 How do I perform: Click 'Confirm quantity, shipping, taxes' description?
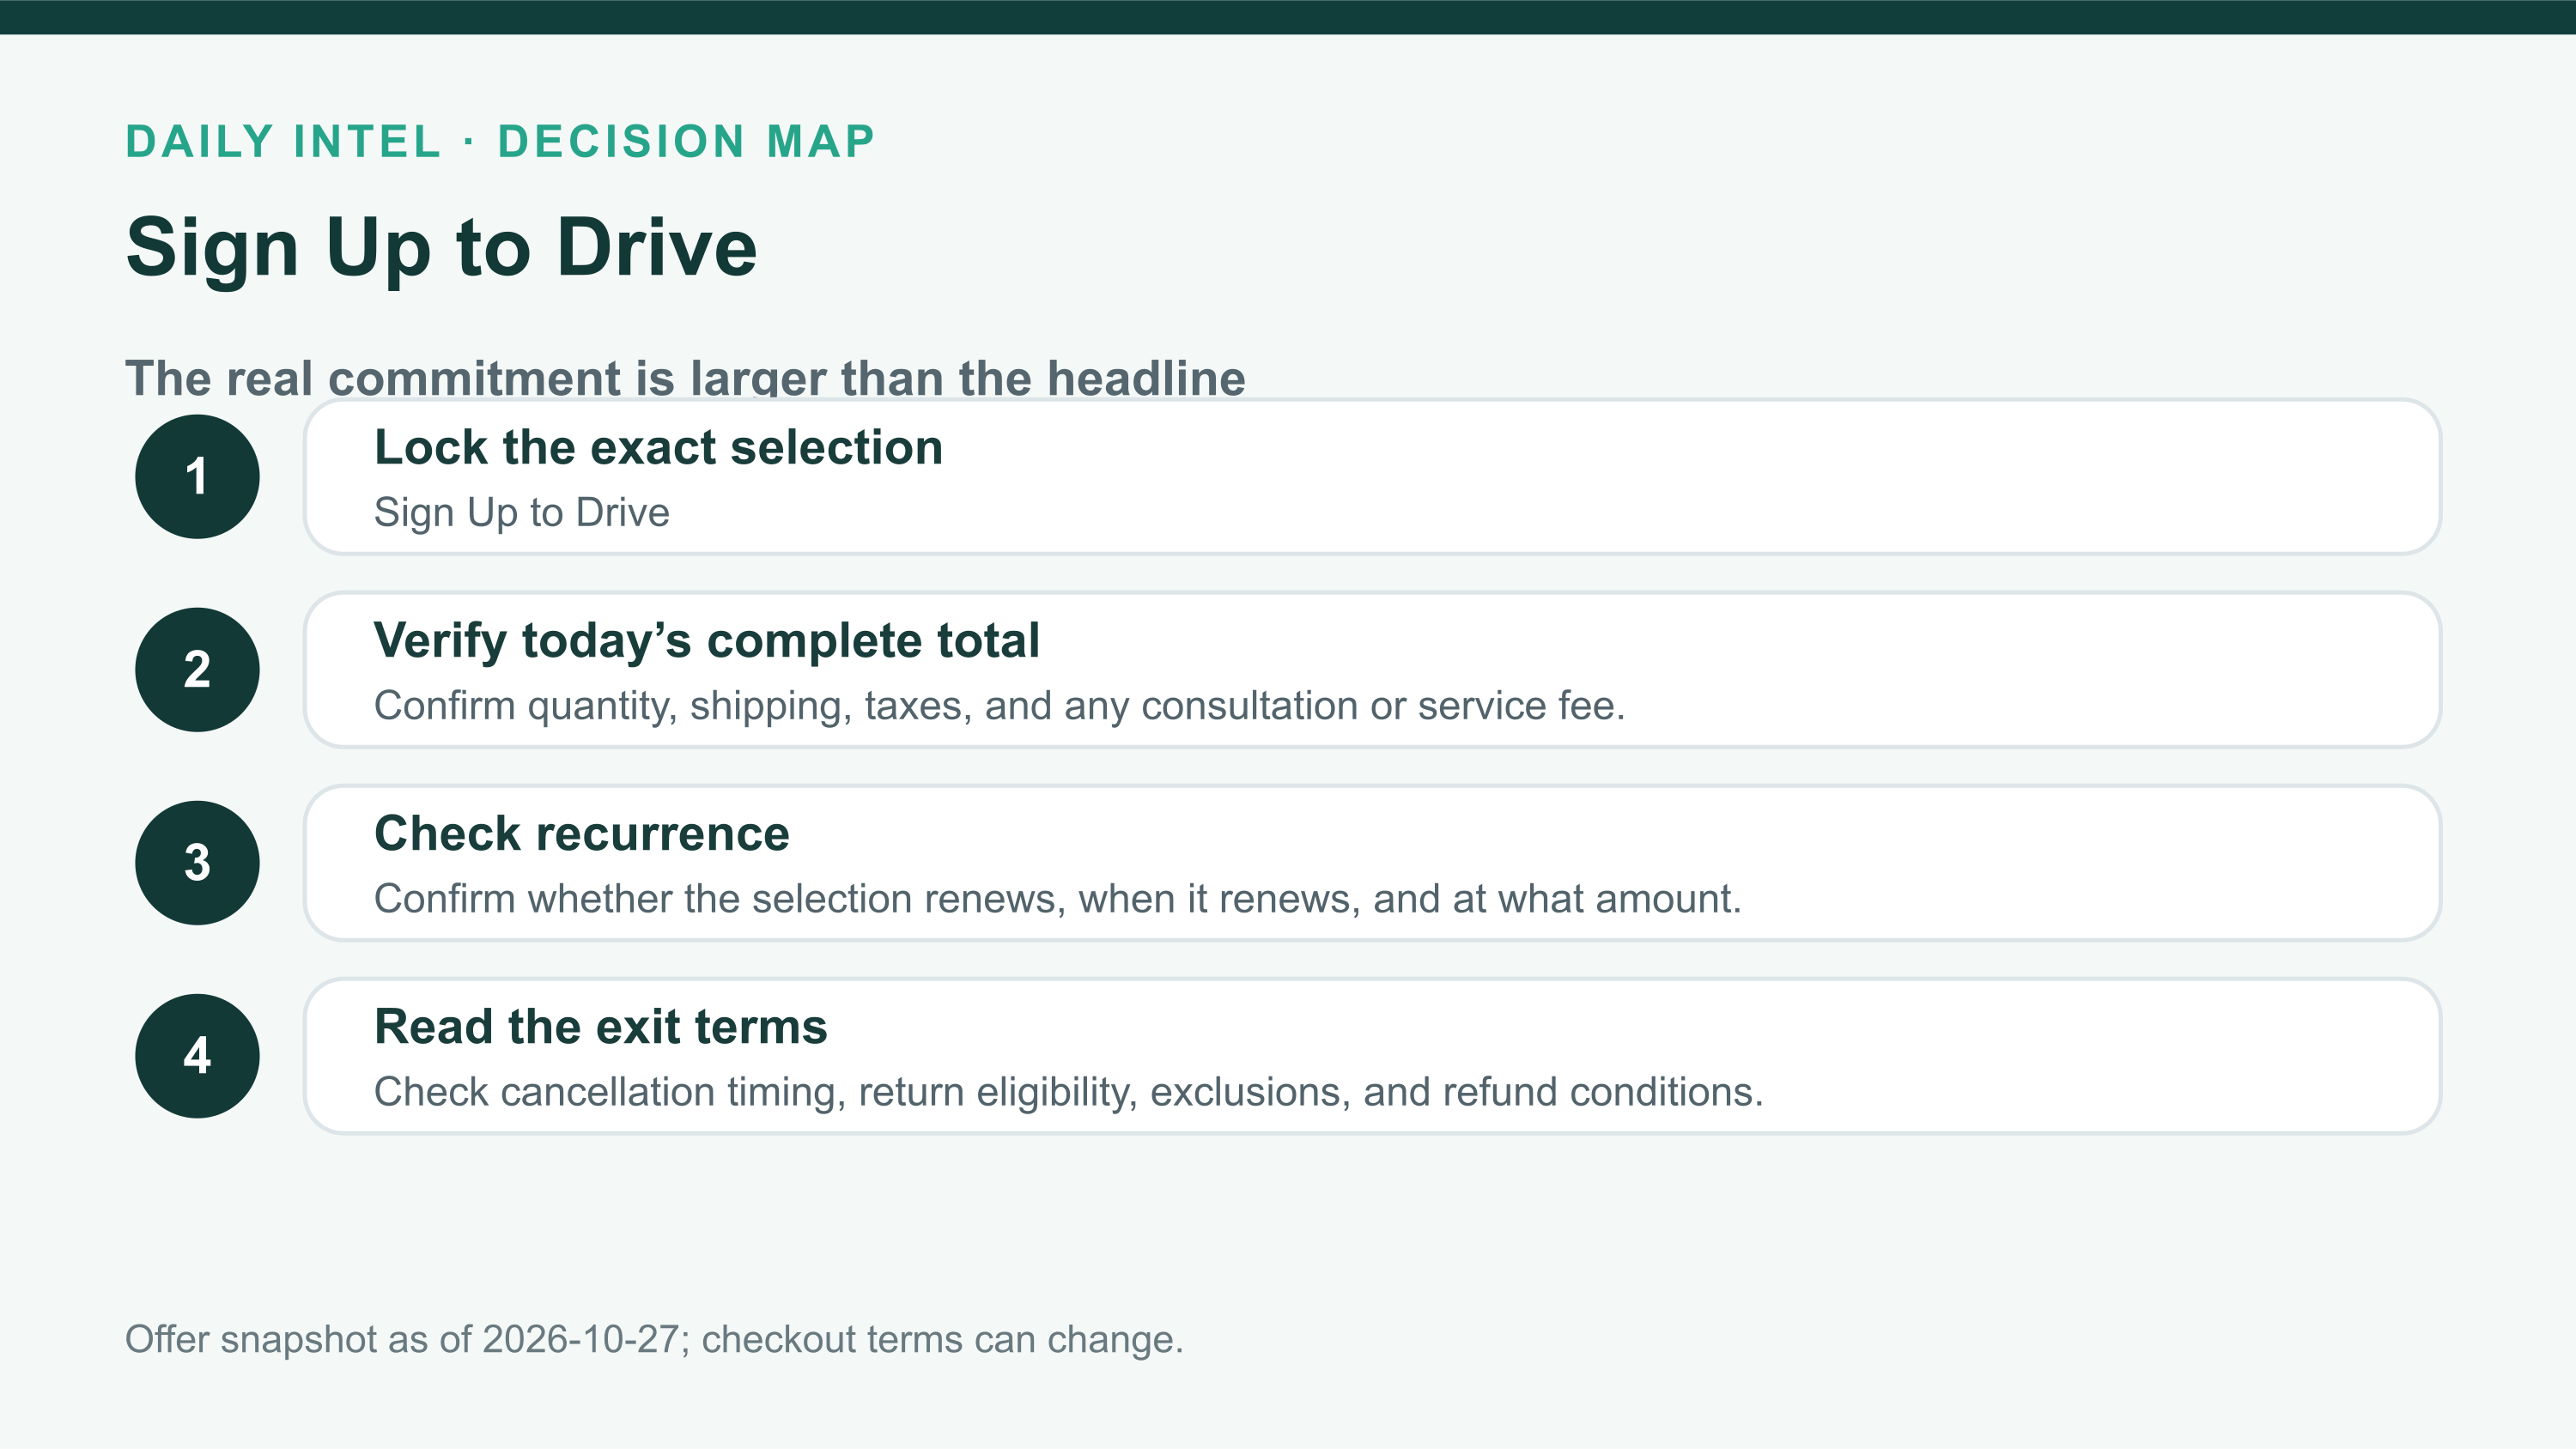pyautogui.click(x=999, y=706)
